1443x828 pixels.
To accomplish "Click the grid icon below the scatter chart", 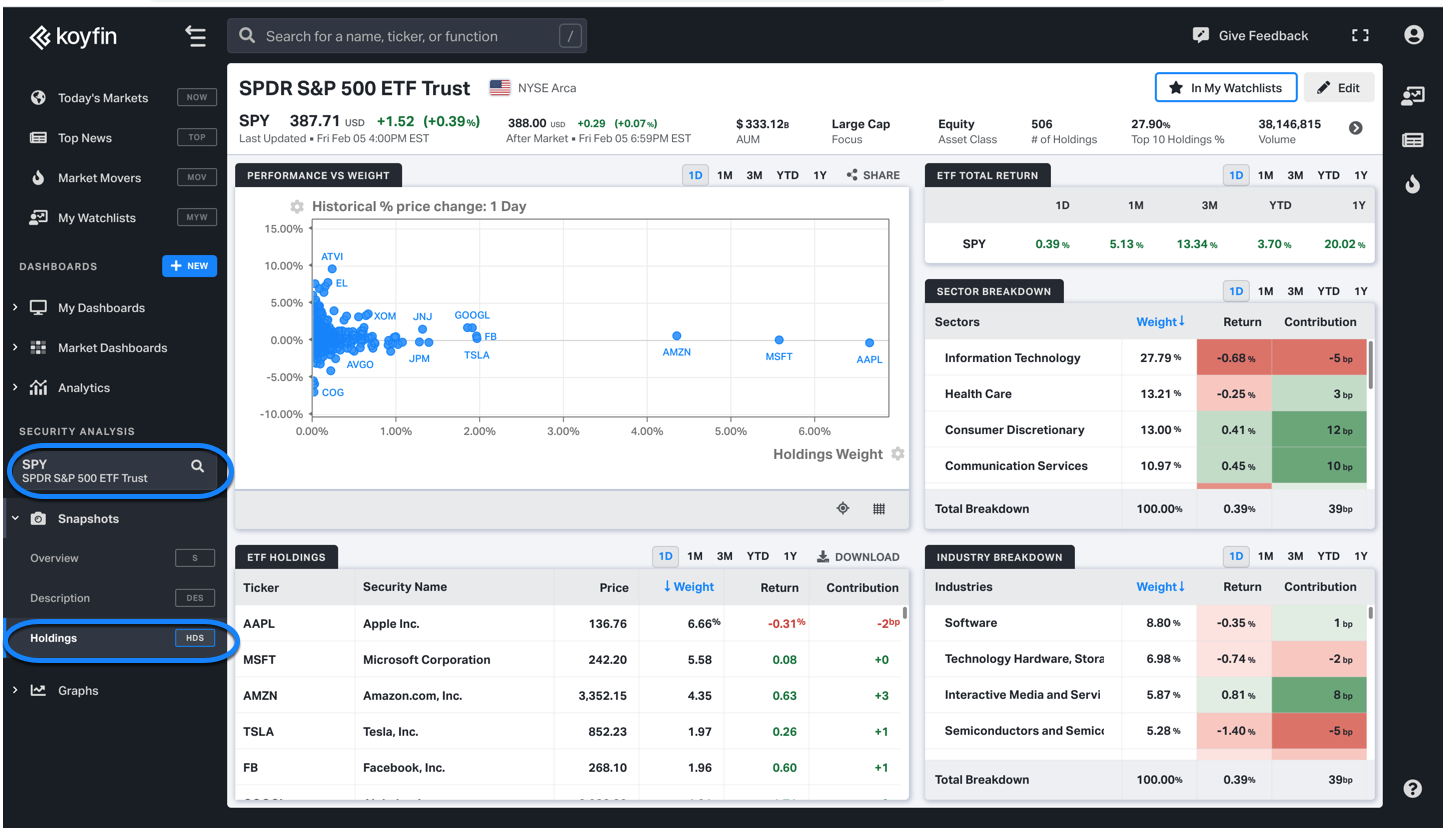I will click(878, 509).
